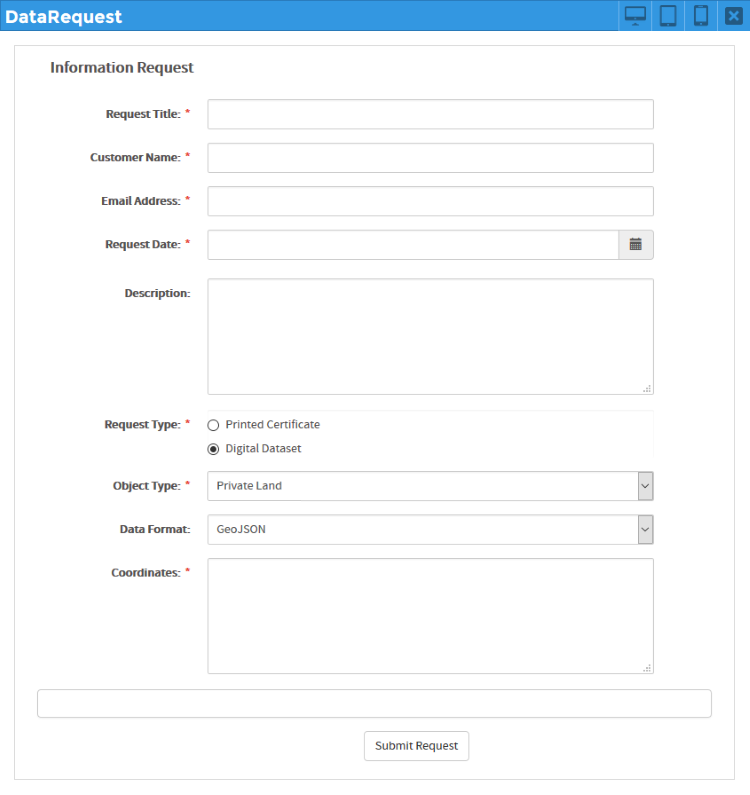Click the Description resize handle
The height and width of the screenshot is (795, 750).
(x=647, y=389)
